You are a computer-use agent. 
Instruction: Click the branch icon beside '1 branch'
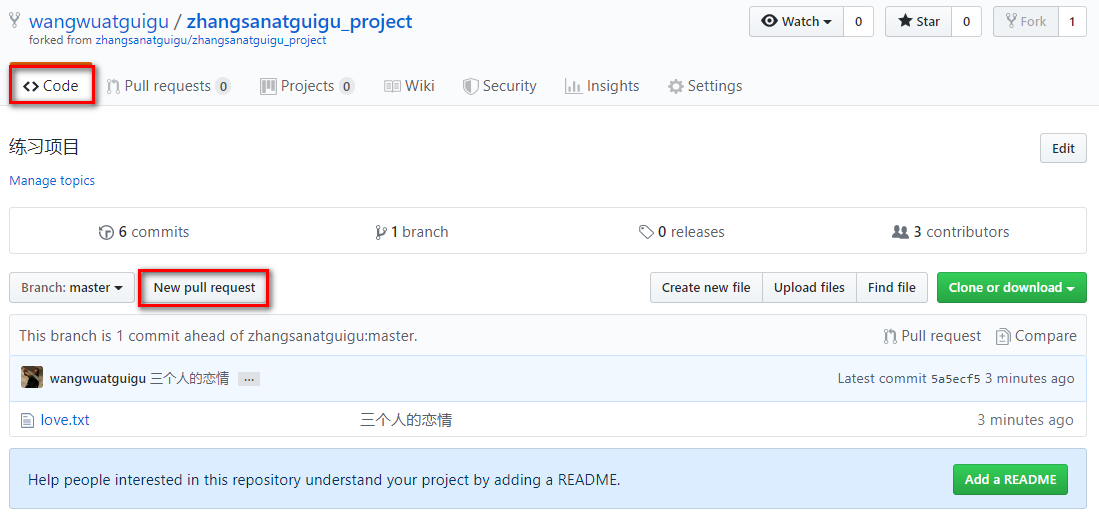381,232
